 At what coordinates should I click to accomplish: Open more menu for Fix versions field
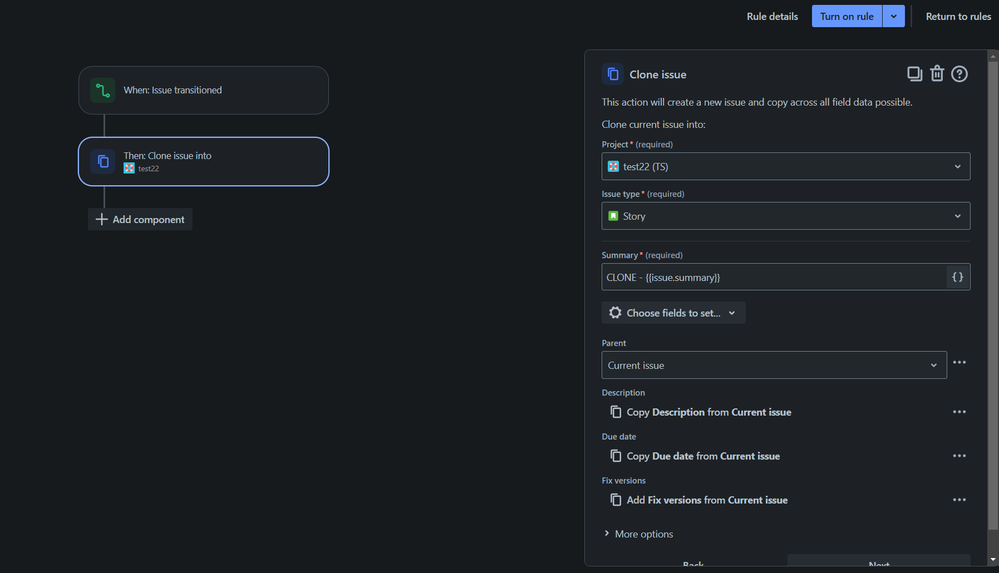click(x=959, y=500)
